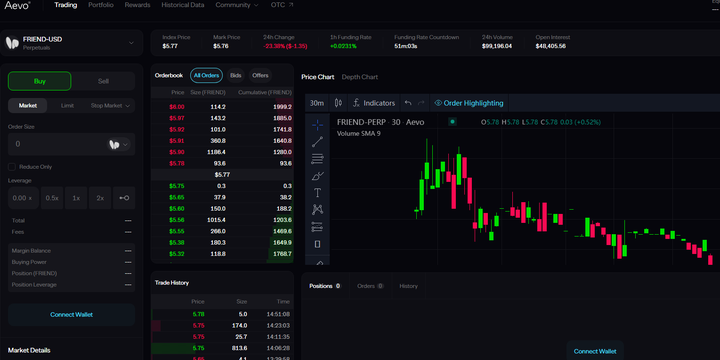
Task: Open the Orders tab
Action: [x=371, y=286]
